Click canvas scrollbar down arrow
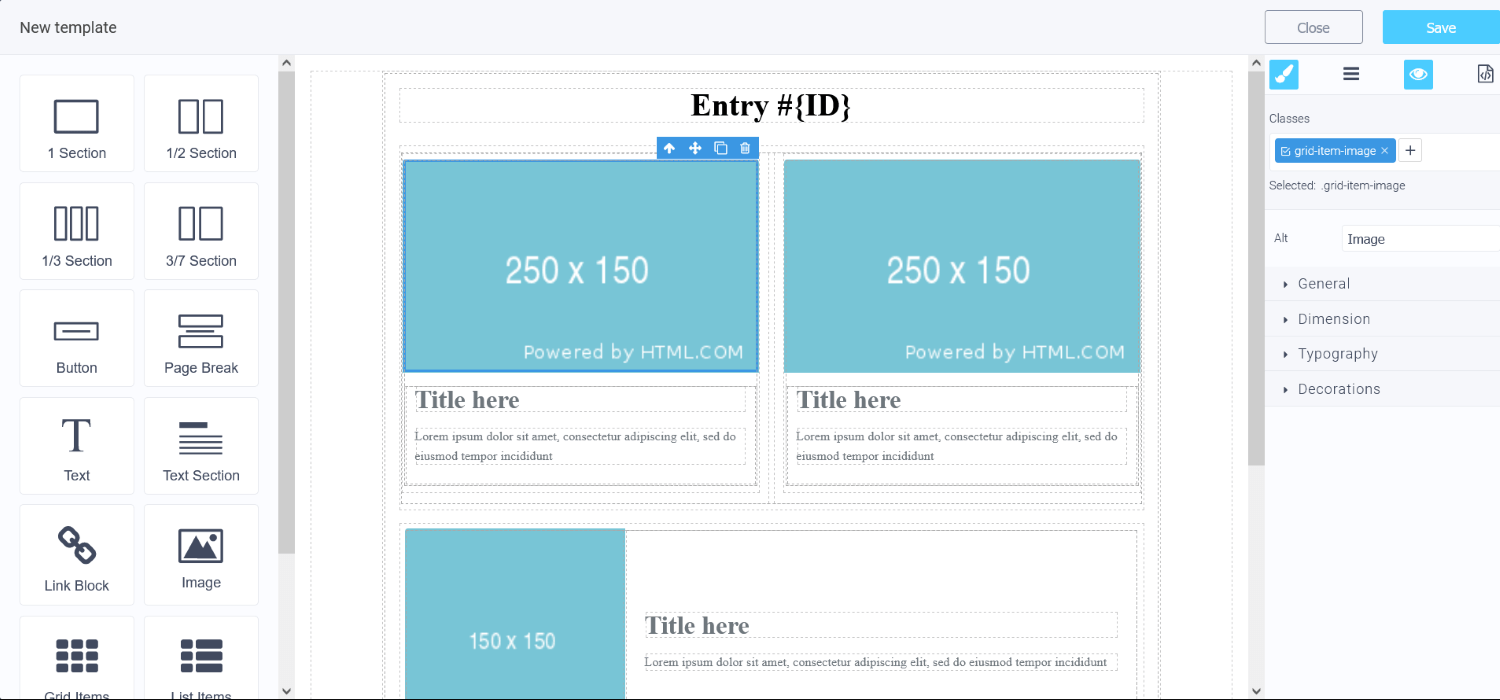The width and height of the screenshot is (1500, 700). 1256,690
